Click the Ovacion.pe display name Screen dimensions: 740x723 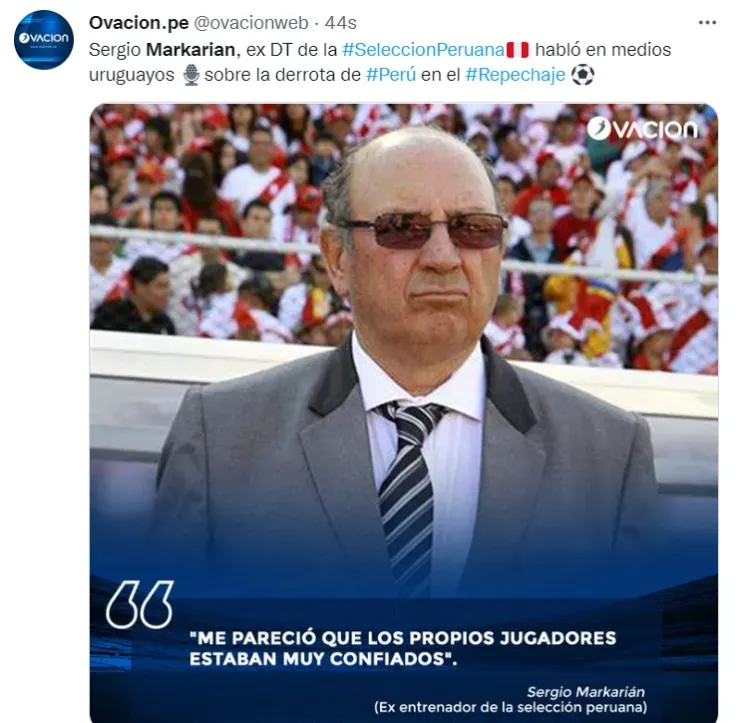click(139, 23)
